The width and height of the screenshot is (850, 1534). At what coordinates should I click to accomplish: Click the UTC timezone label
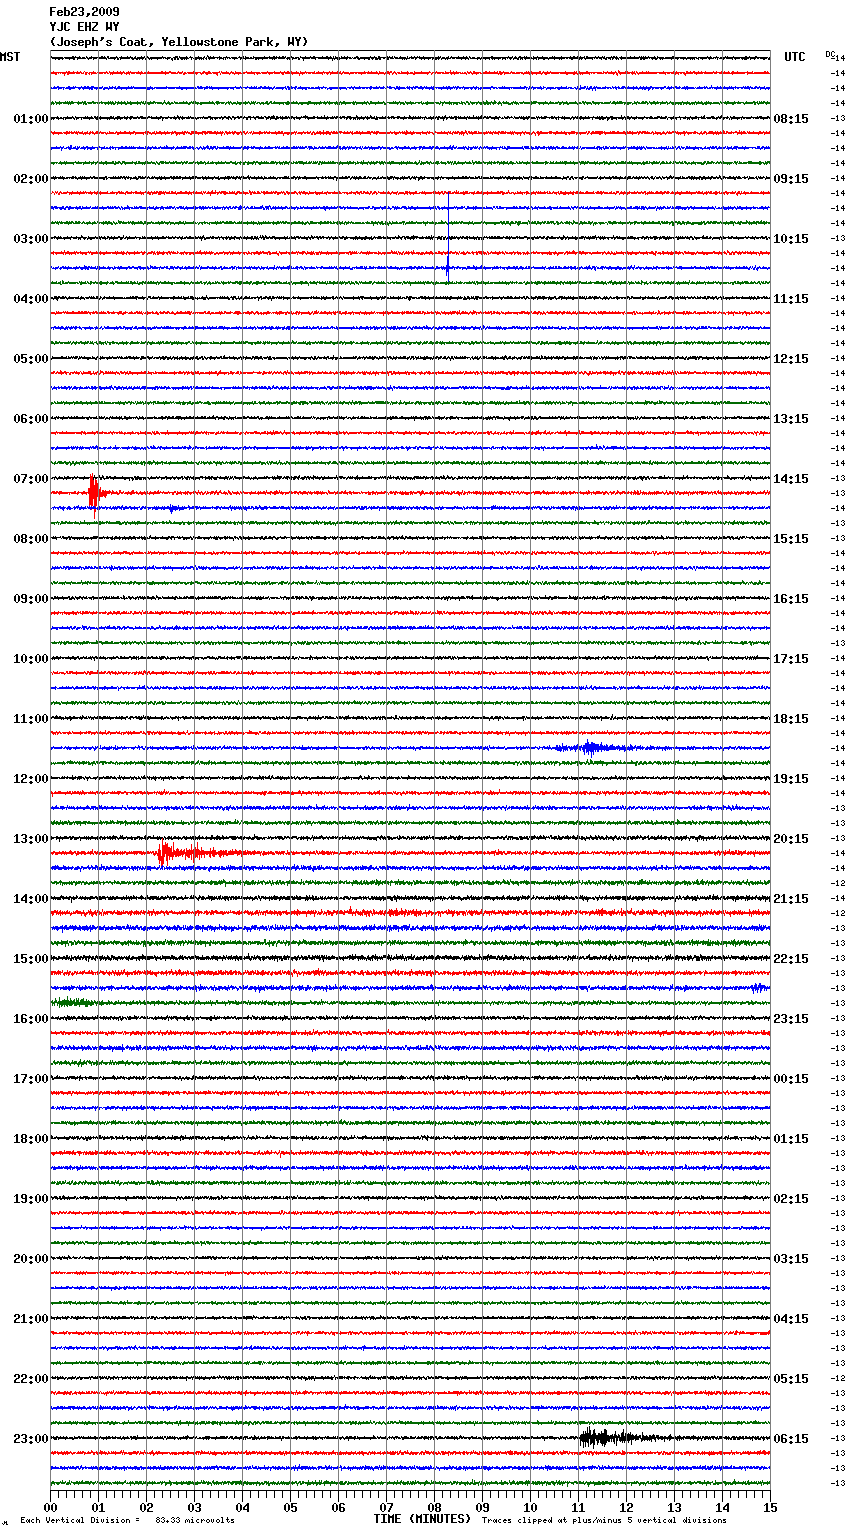tap(795, 57)
